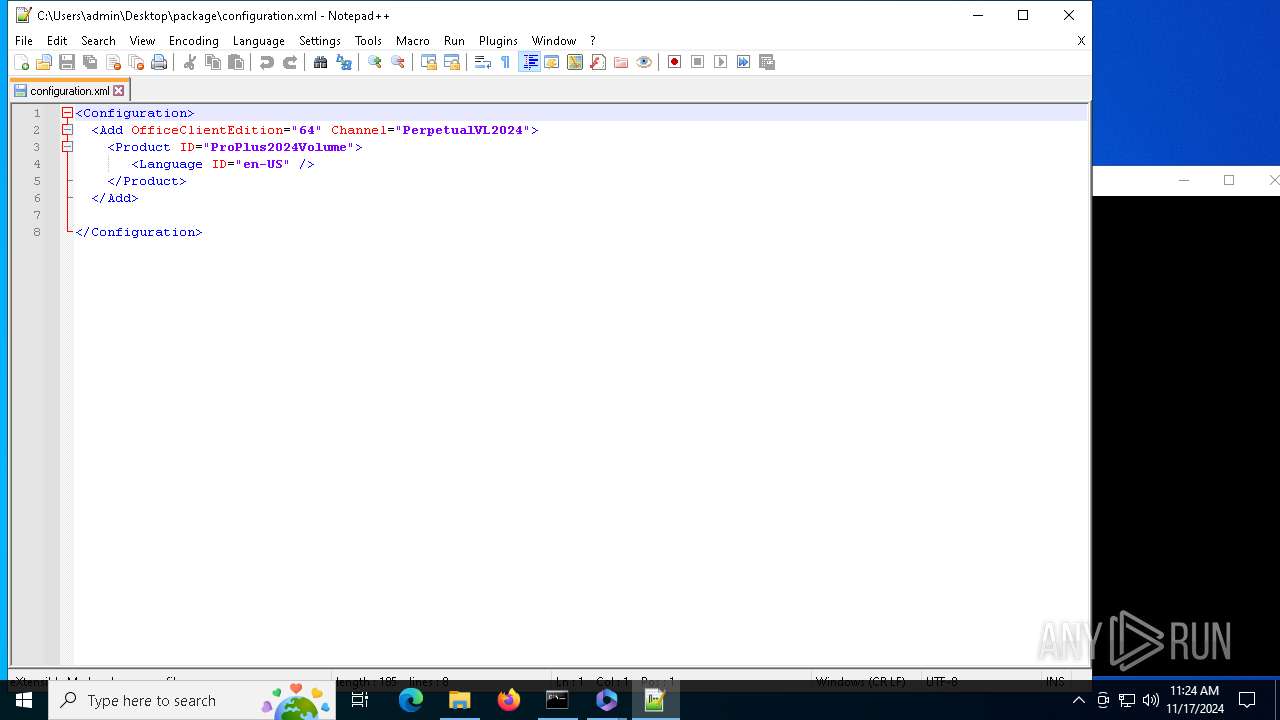Click the Open file toolbar icon

coord(44,62)
